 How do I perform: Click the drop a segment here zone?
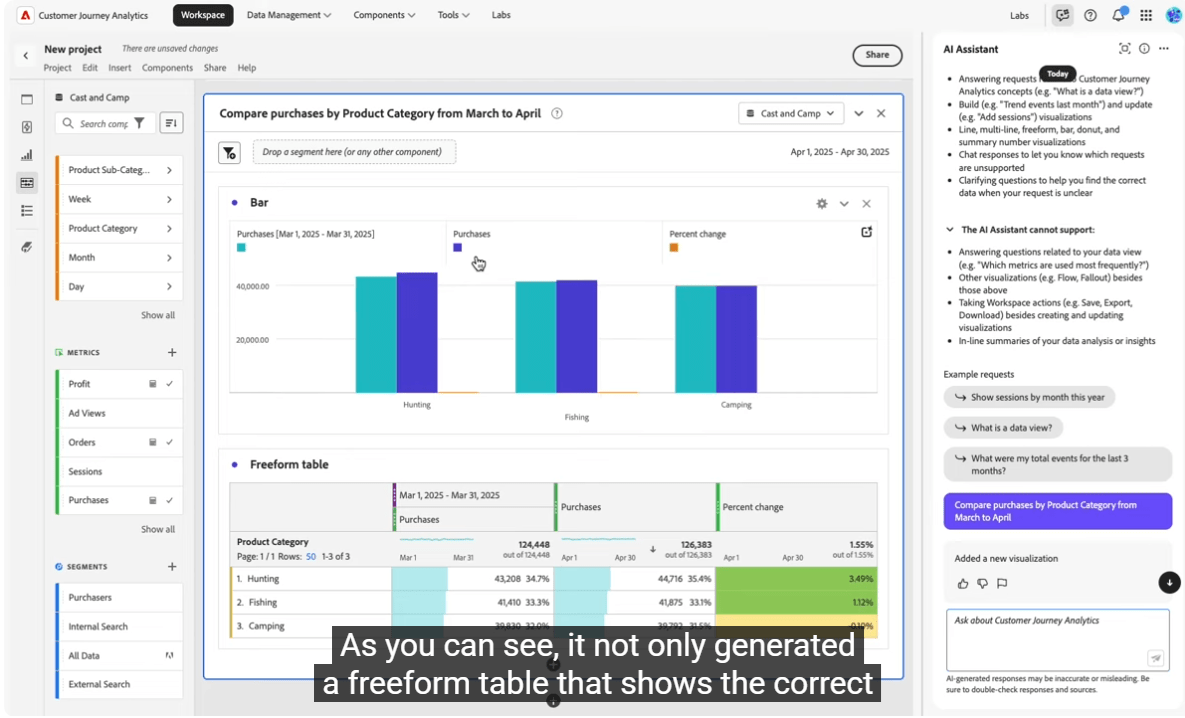click(x=354, y=152)
